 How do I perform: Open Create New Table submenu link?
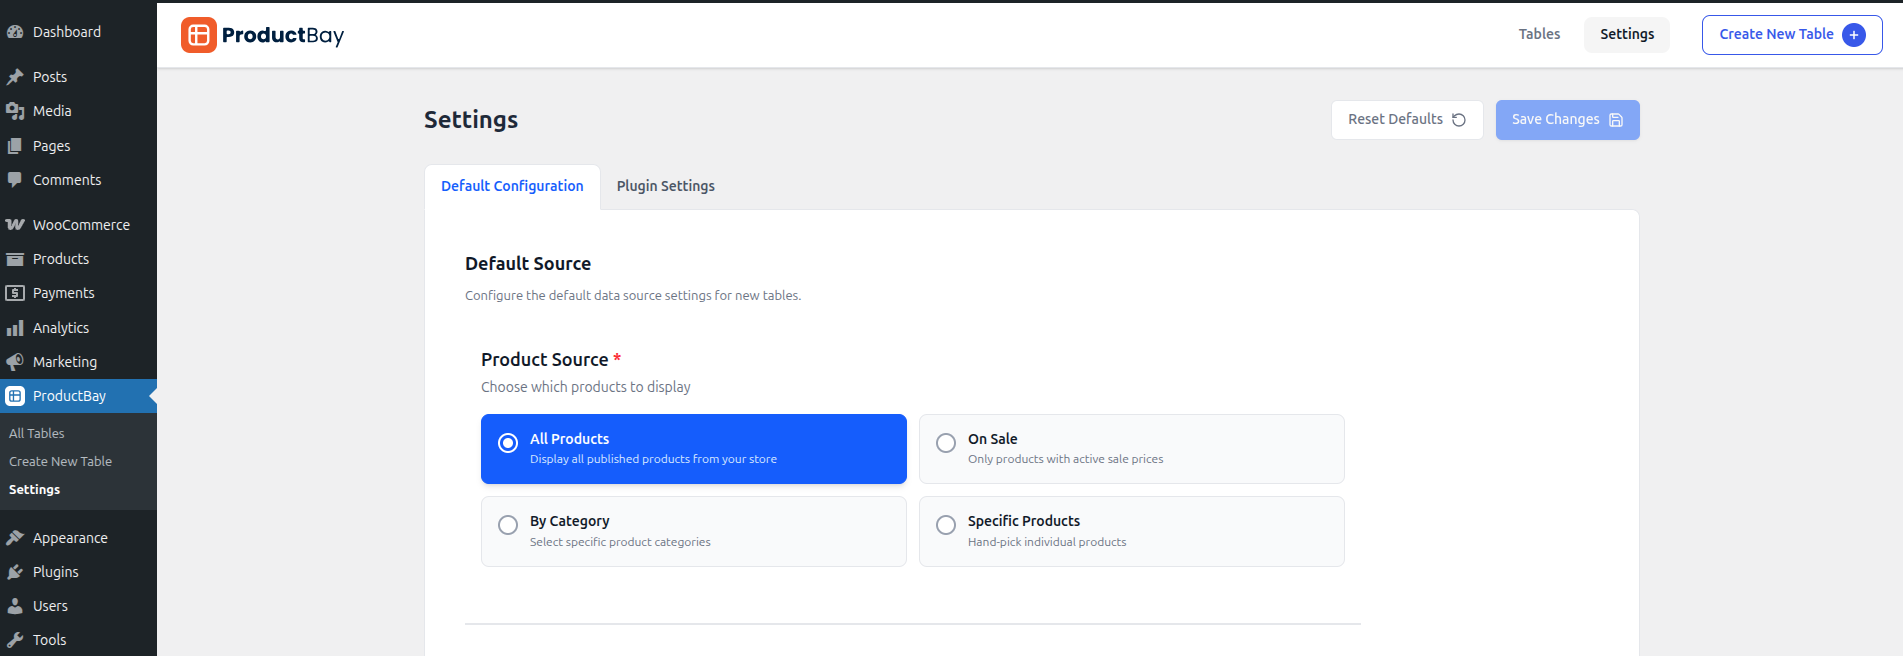pyautogui.click(x=60, y=462)
